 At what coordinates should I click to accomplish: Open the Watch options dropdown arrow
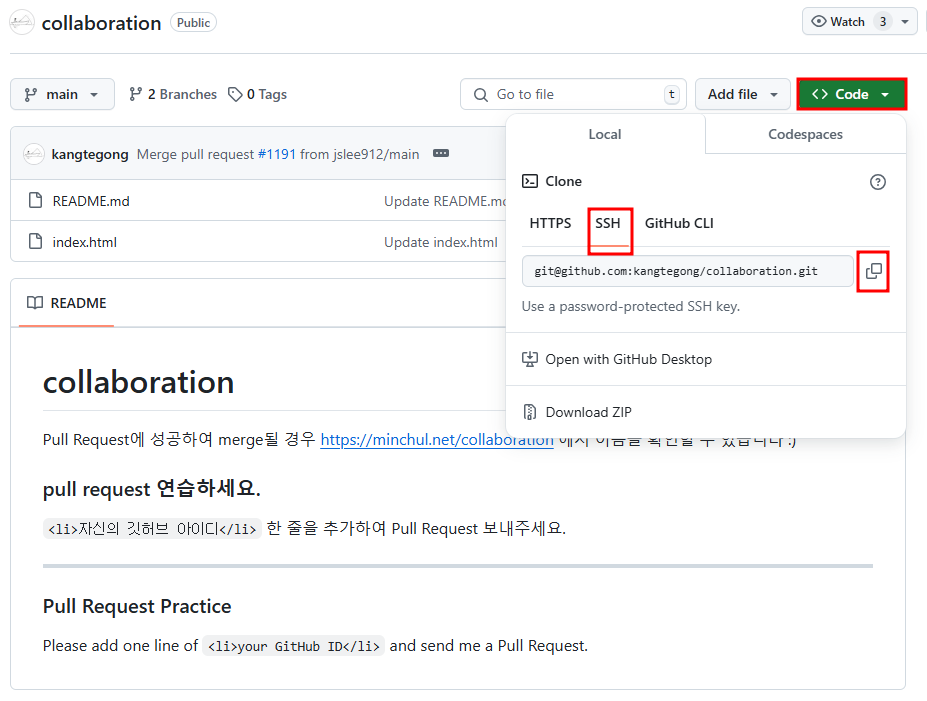point(905,22)
